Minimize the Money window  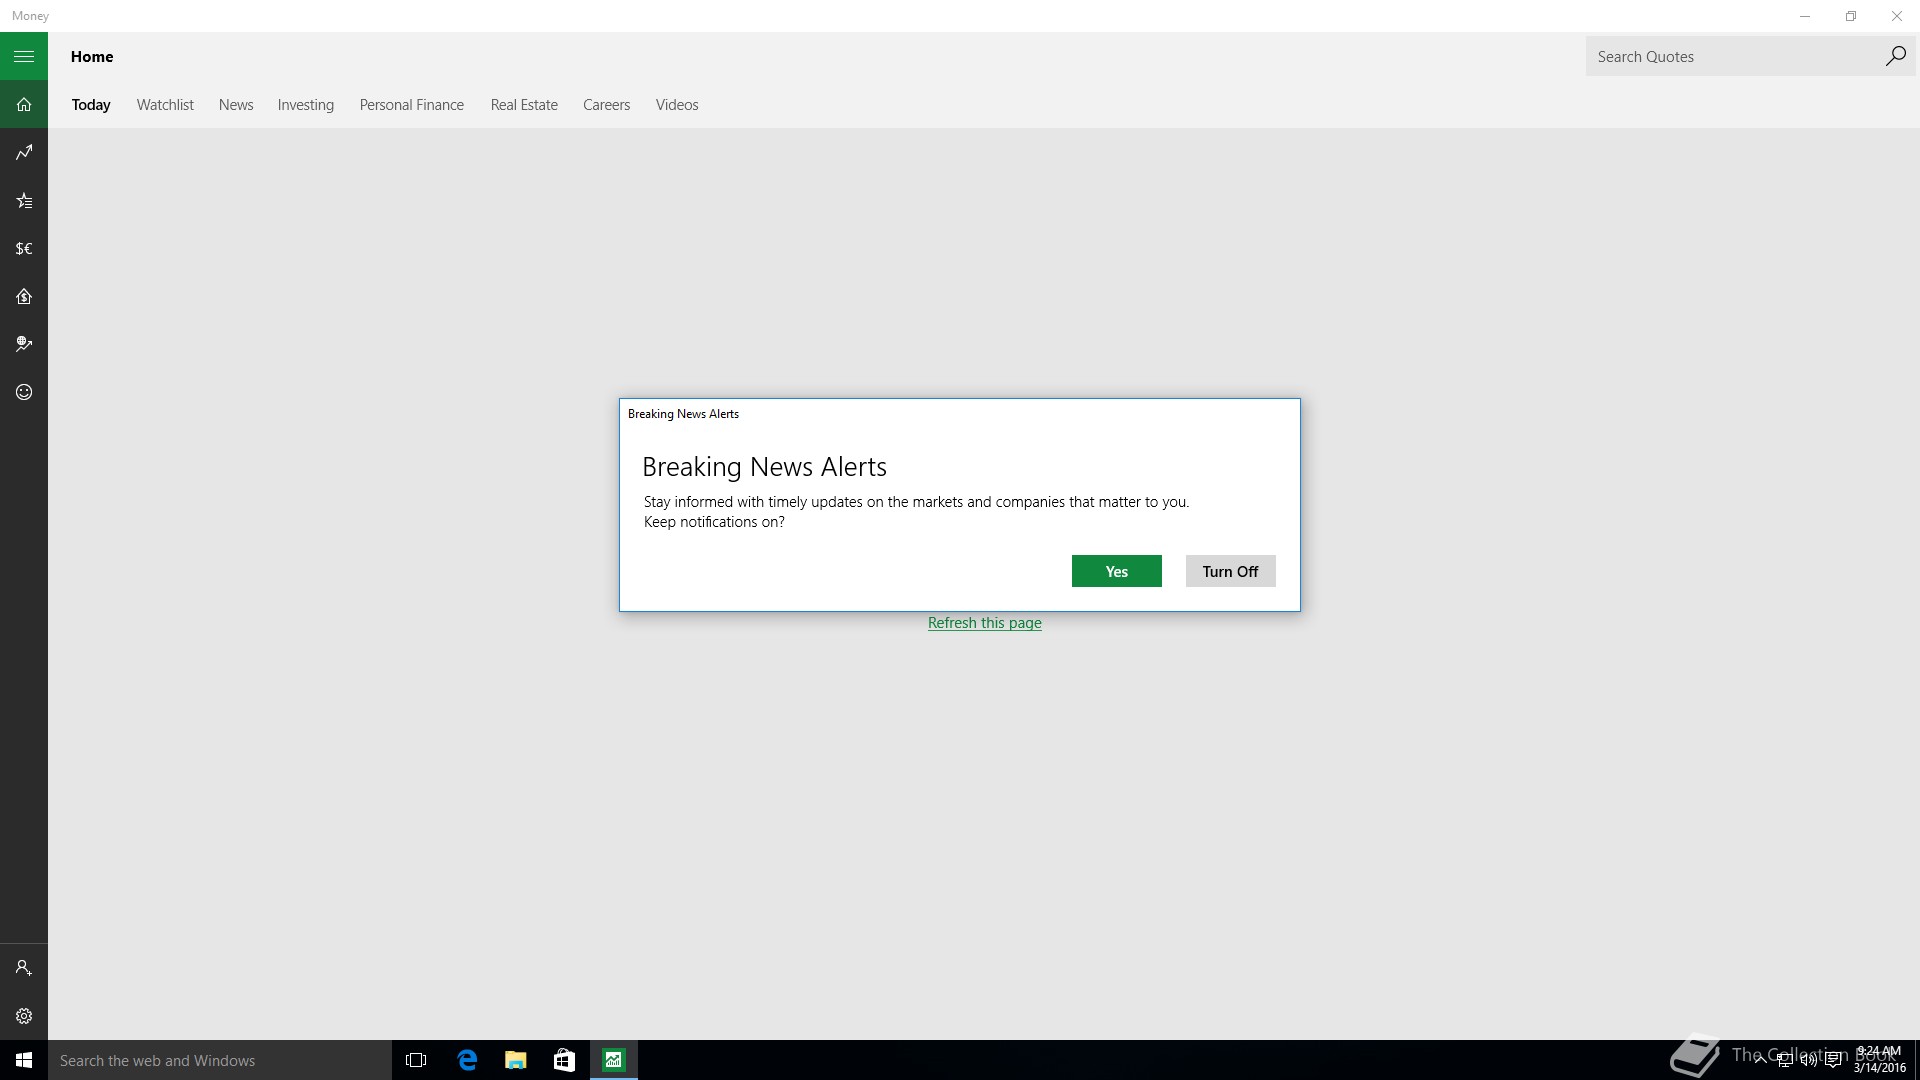click(x=1805, y=16)
